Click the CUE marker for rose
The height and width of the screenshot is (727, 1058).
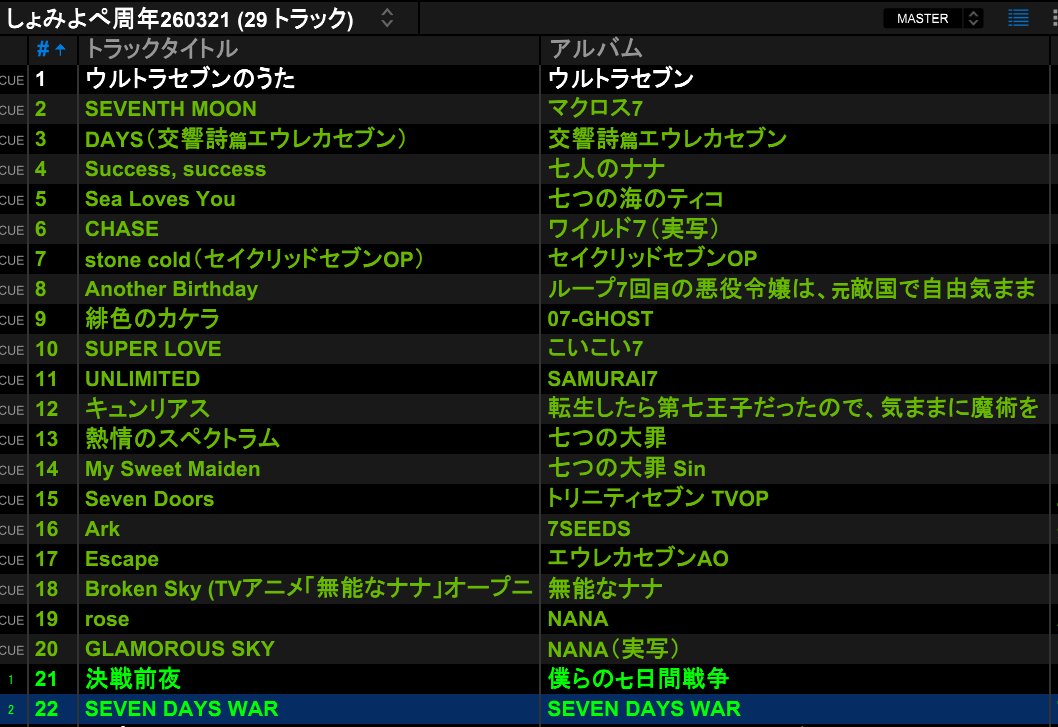pyautogui.click(x=12, y=620)
